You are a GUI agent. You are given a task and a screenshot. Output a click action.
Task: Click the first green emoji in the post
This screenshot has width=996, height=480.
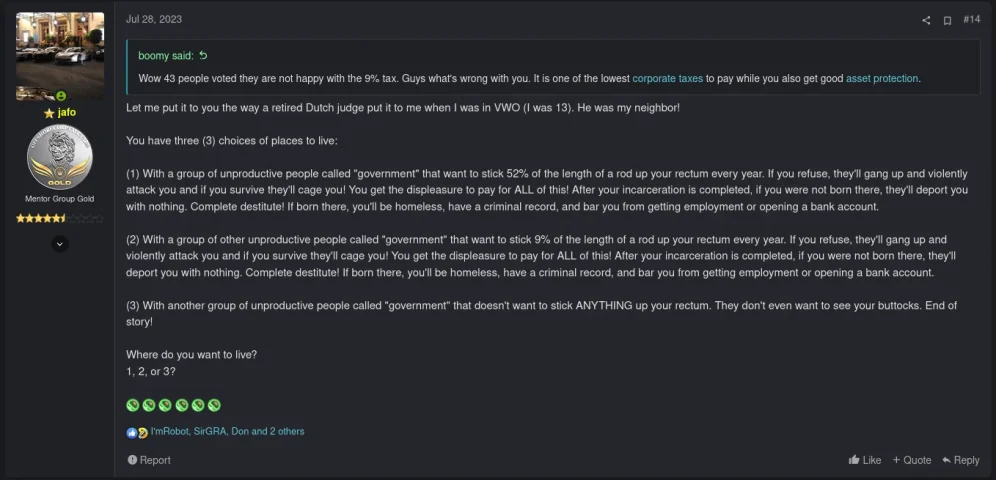coord(132,405)
